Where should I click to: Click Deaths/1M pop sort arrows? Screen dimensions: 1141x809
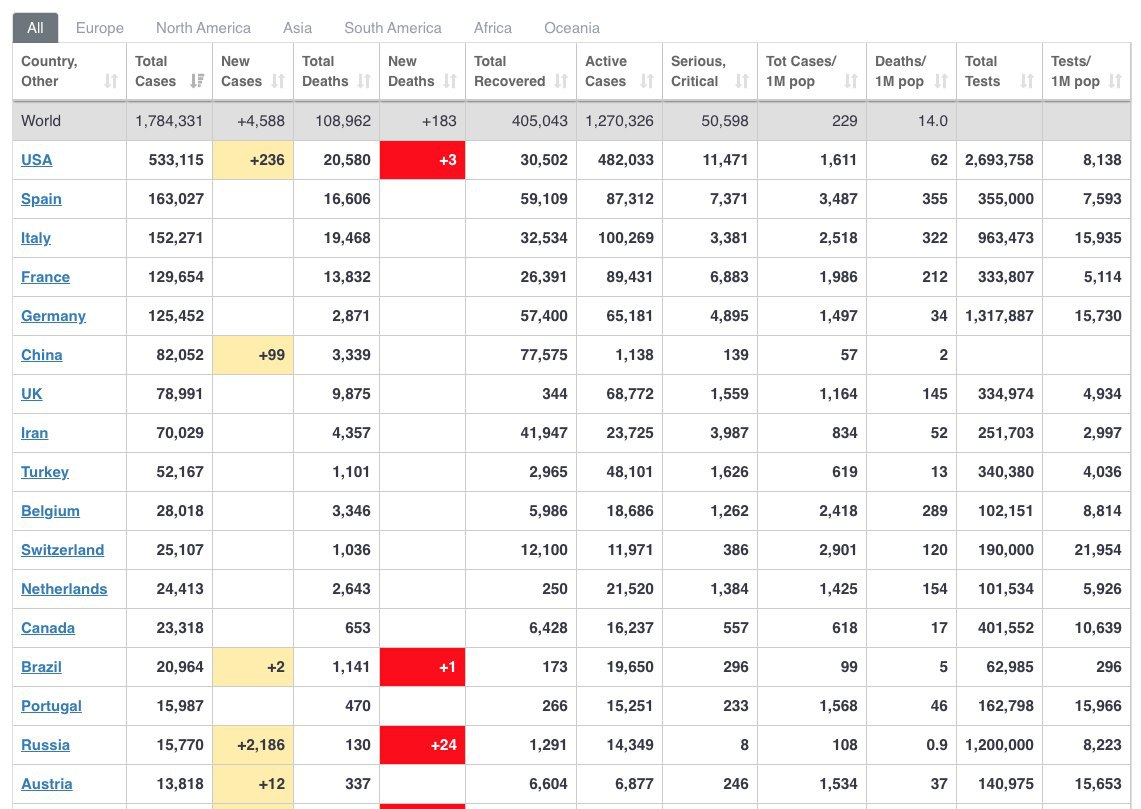pos(941,81)
